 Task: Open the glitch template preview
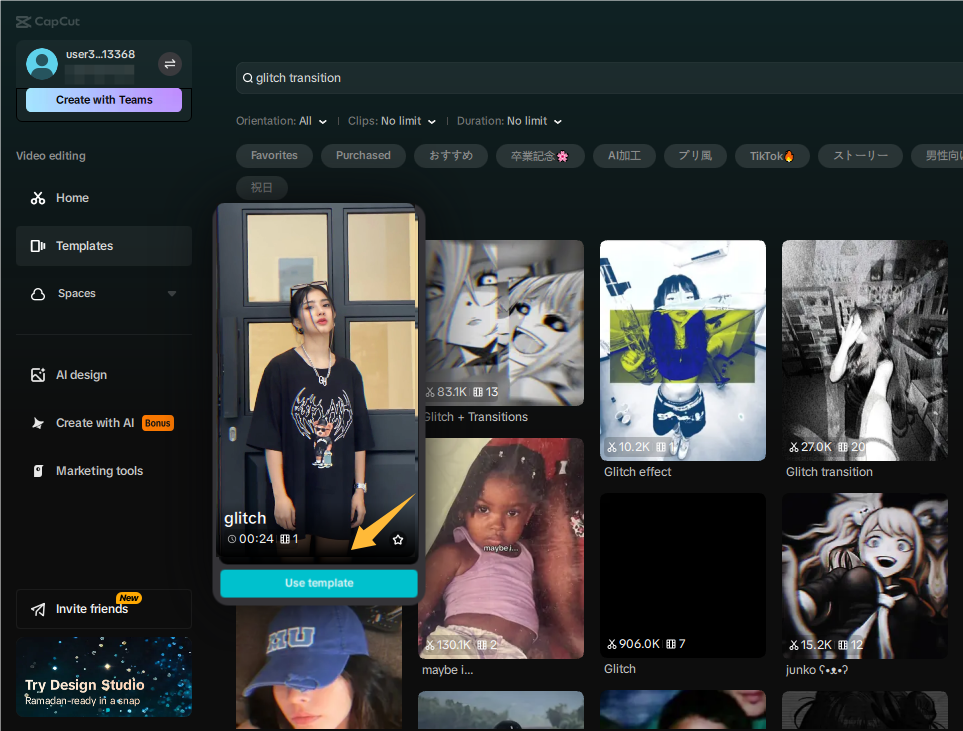pyautogui.click(x=319, y=385)
